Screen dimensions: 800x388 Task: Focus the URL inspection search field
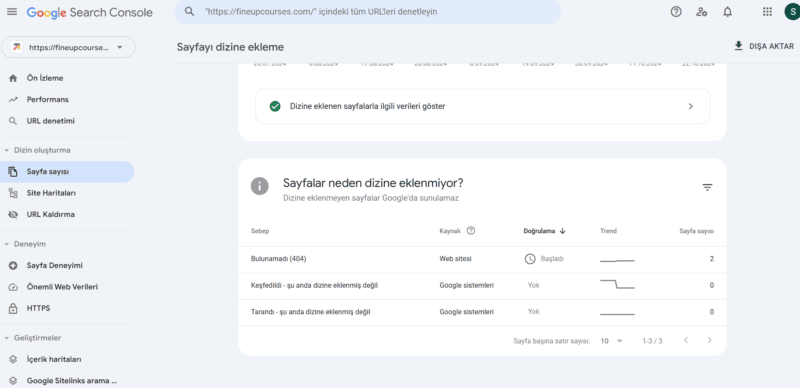tap(367, 11)
